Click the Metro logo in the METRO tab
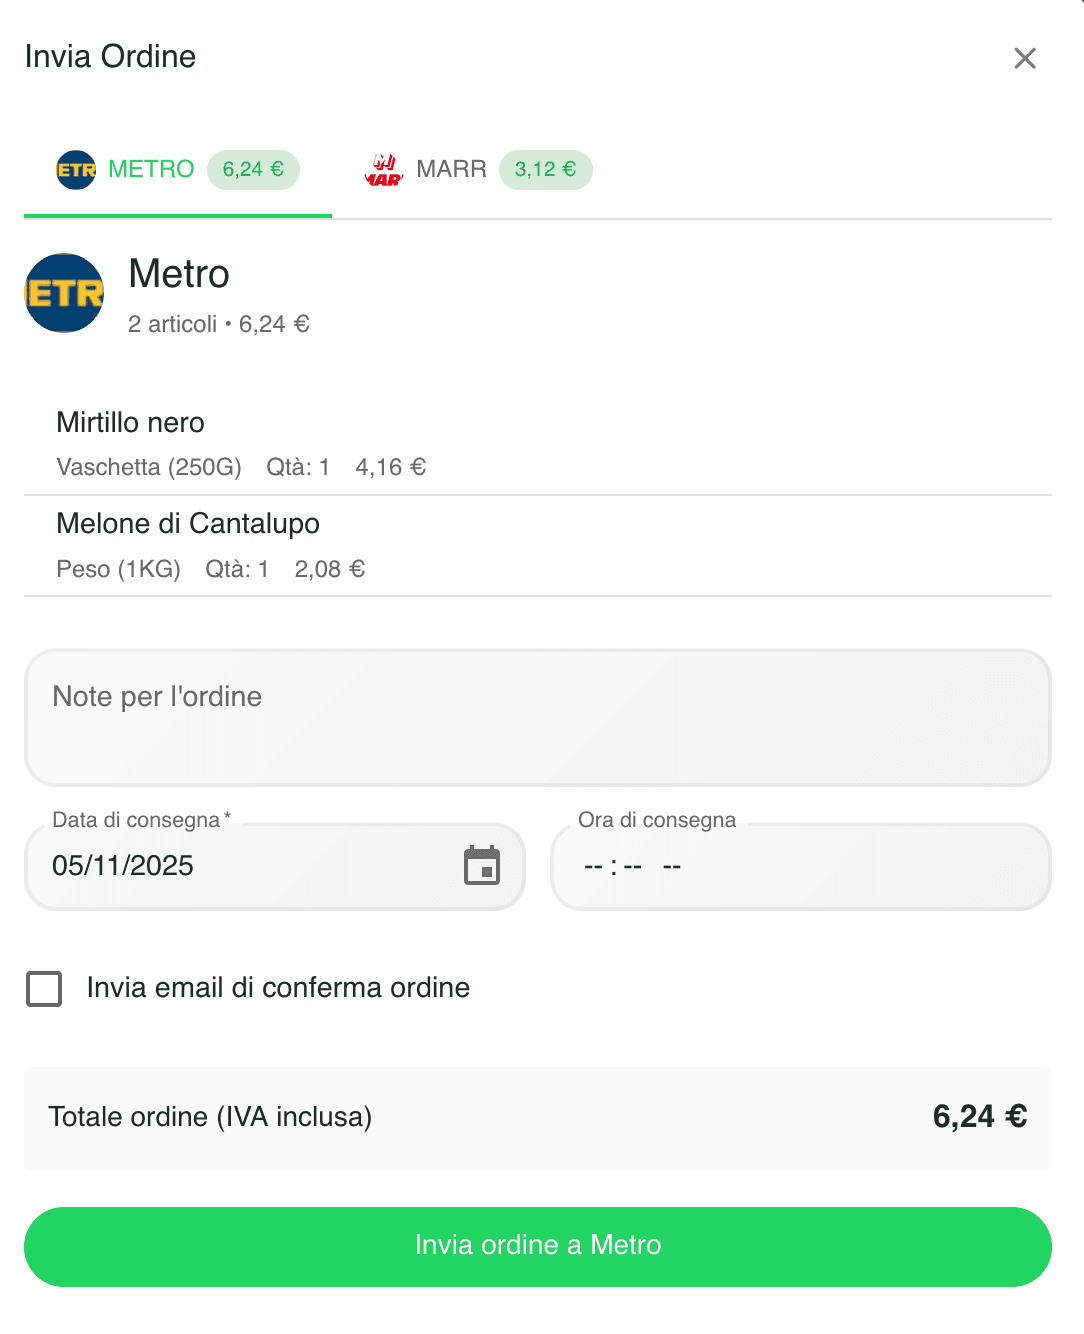This screenshot has width=1084, height=1334. tap(75, 170)
